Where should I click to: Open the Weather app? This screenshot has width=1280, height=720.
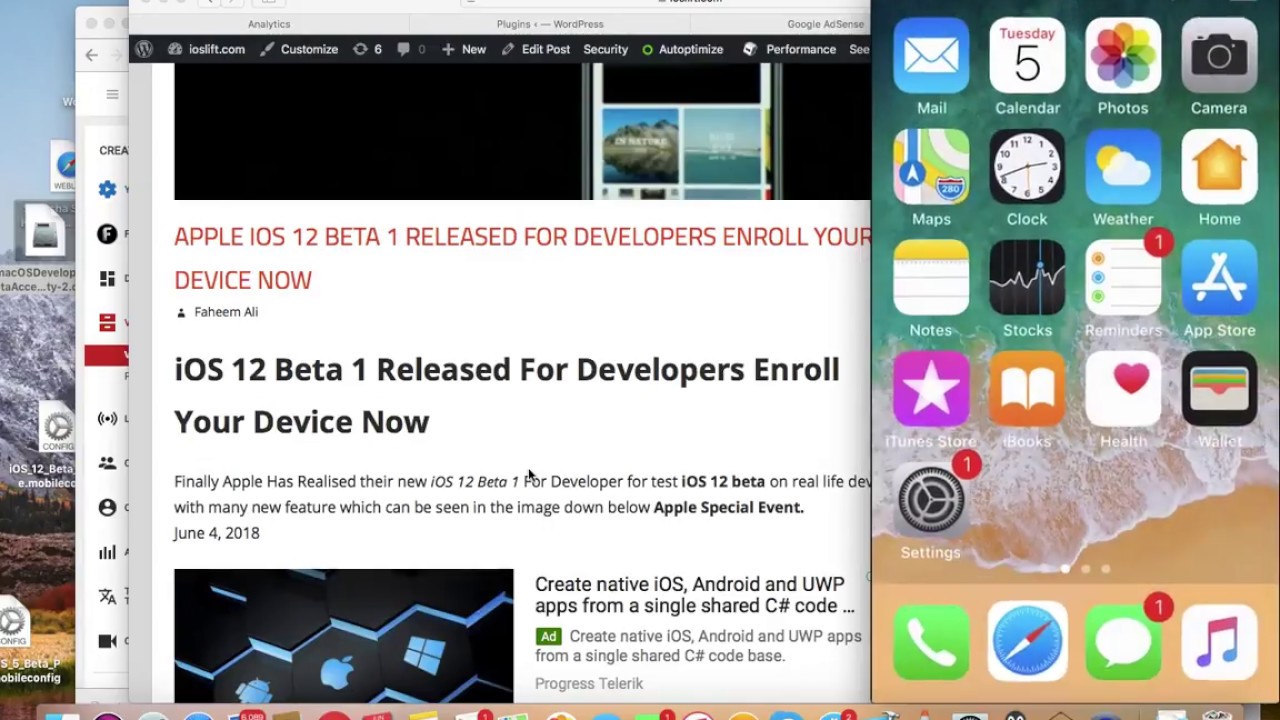[1123, 166]
